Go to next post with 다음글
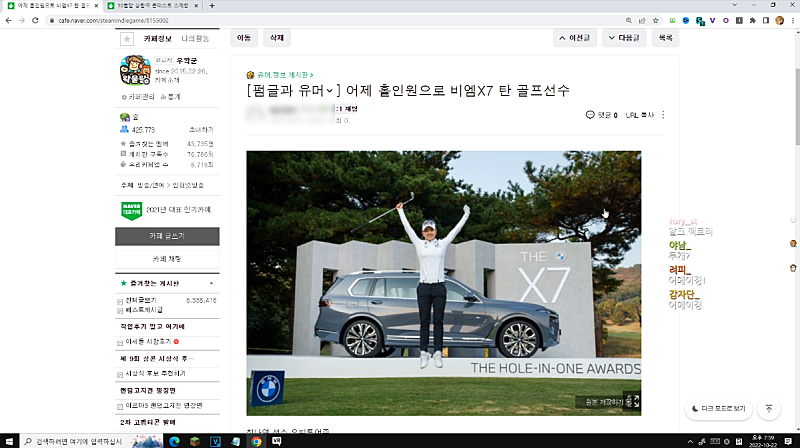The height and width of the screenshot is (448, 800). pos(627,38)
